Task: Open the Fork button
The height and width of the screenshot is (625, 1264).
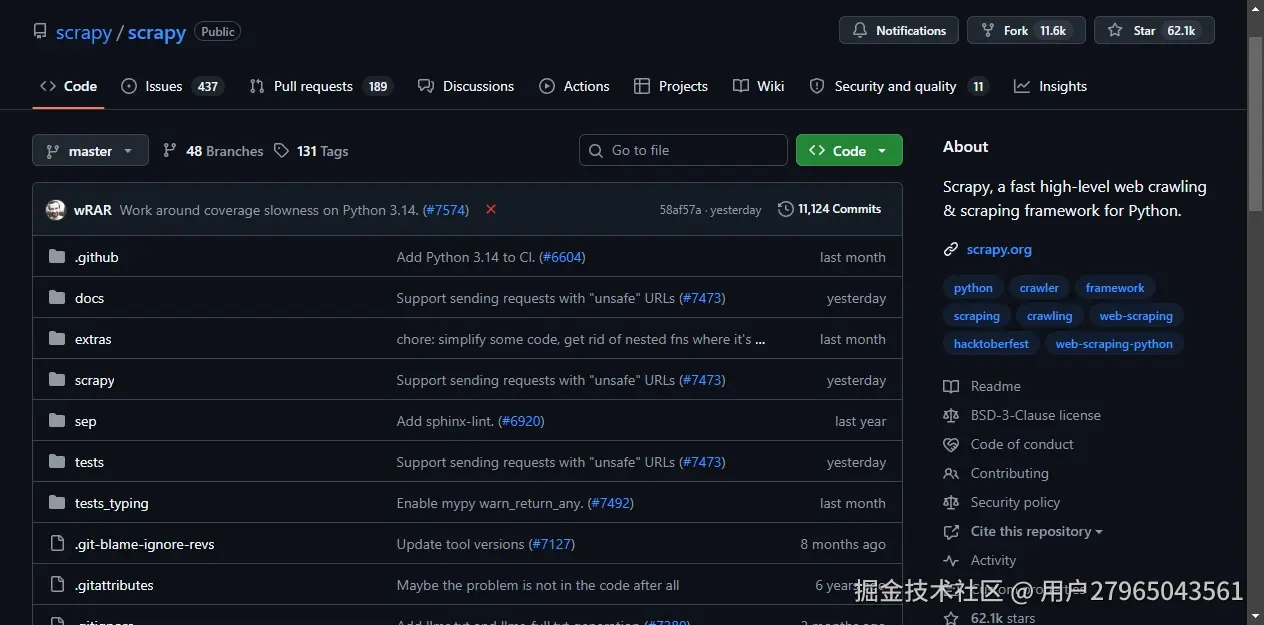Action: 1027,31
